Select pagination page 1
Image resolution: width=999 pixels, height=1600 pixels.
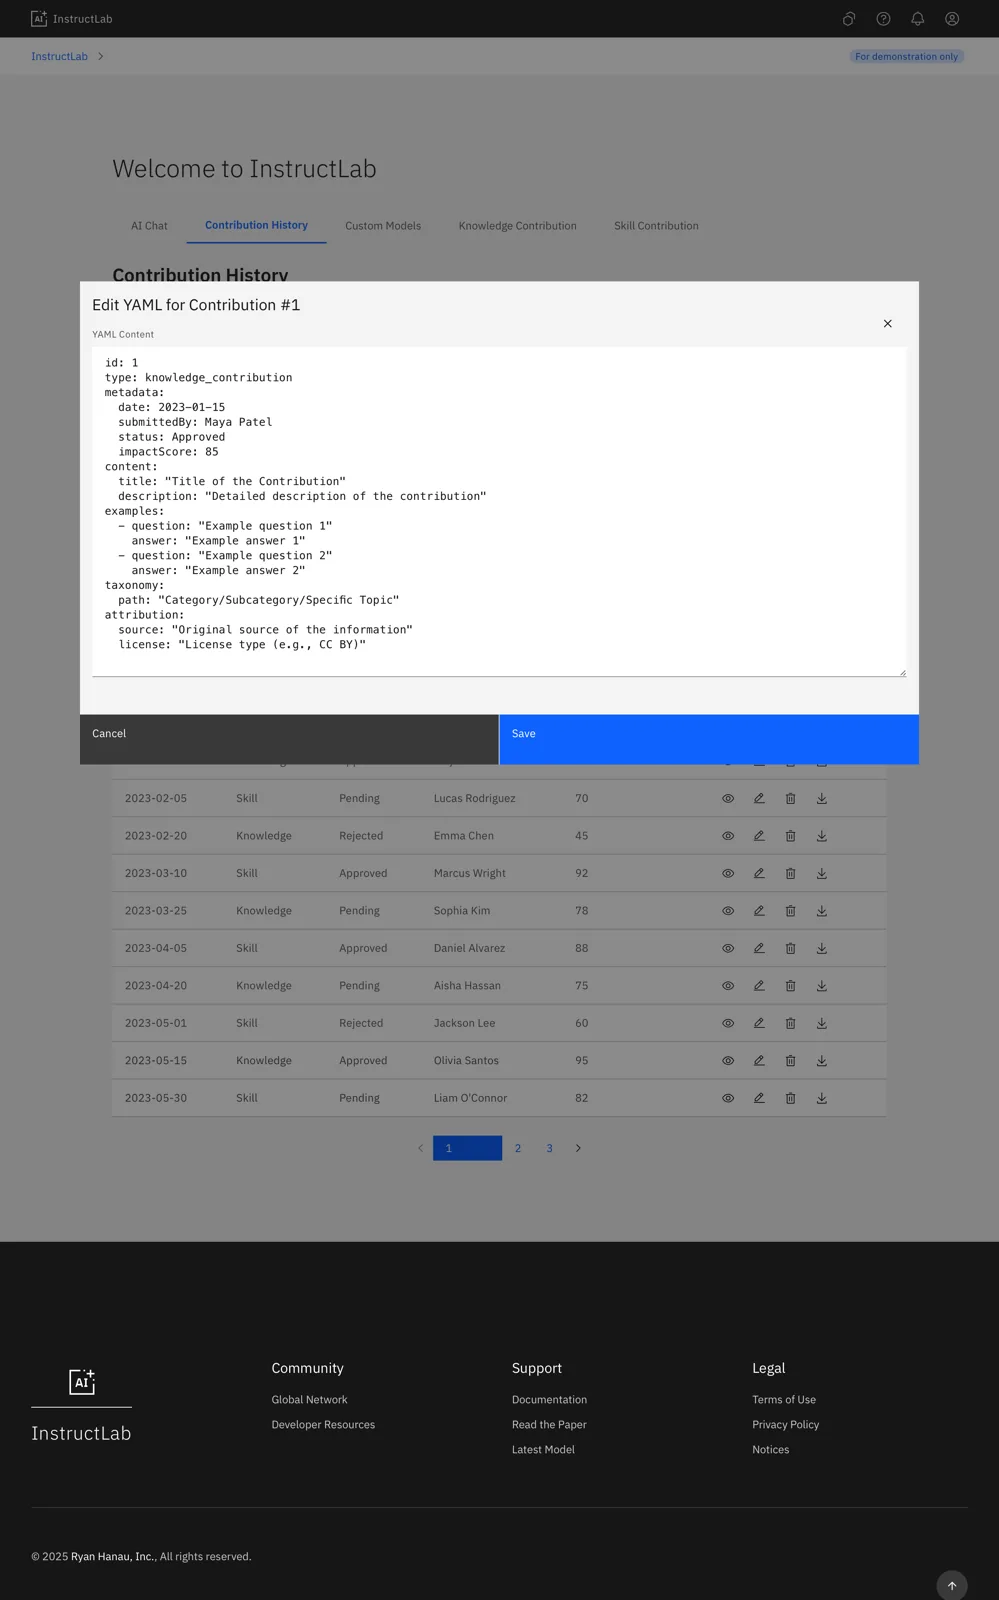467,1149
